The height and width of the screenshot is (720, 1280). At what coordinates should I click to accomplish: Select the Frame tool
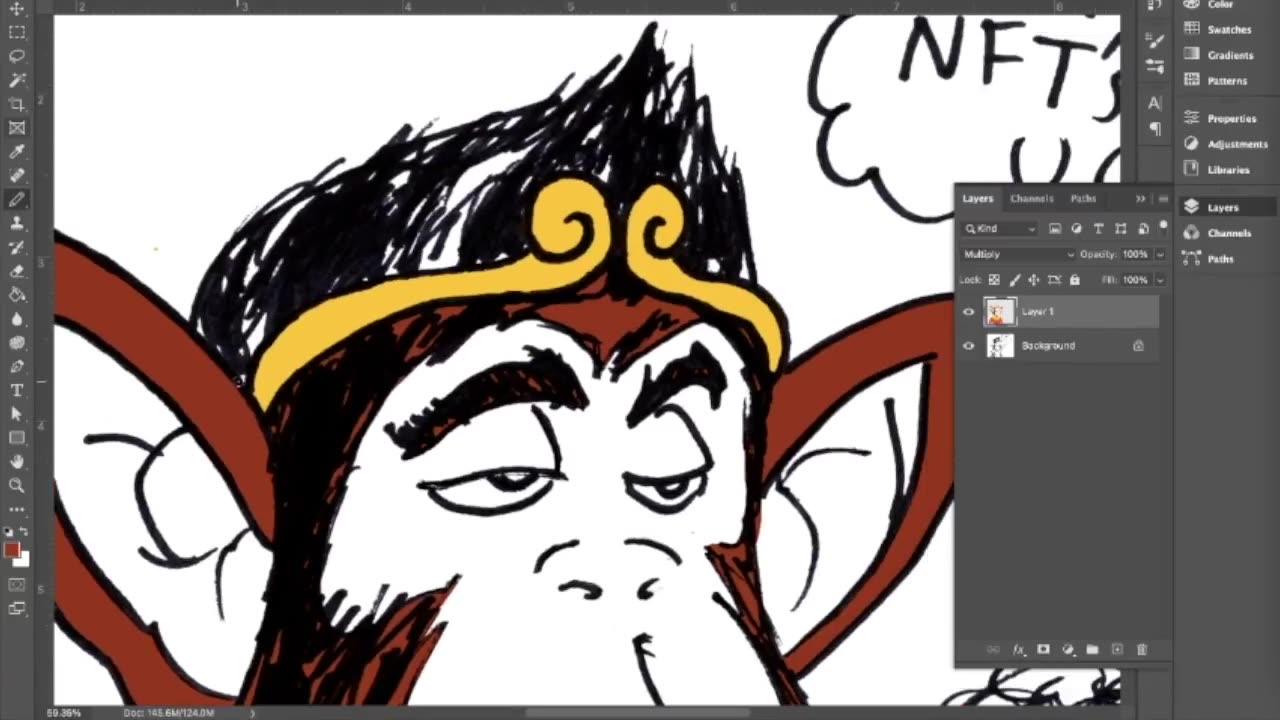17,128
